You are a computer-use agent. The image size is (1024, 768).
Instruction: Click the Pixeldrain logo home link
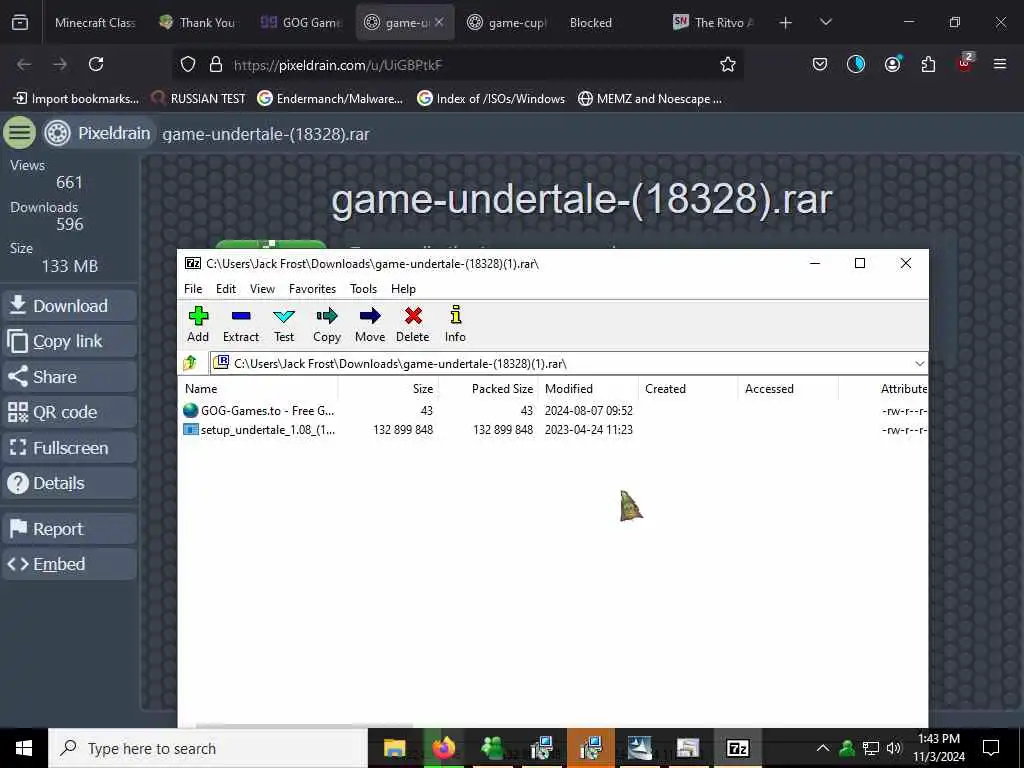tap(99, 133)
